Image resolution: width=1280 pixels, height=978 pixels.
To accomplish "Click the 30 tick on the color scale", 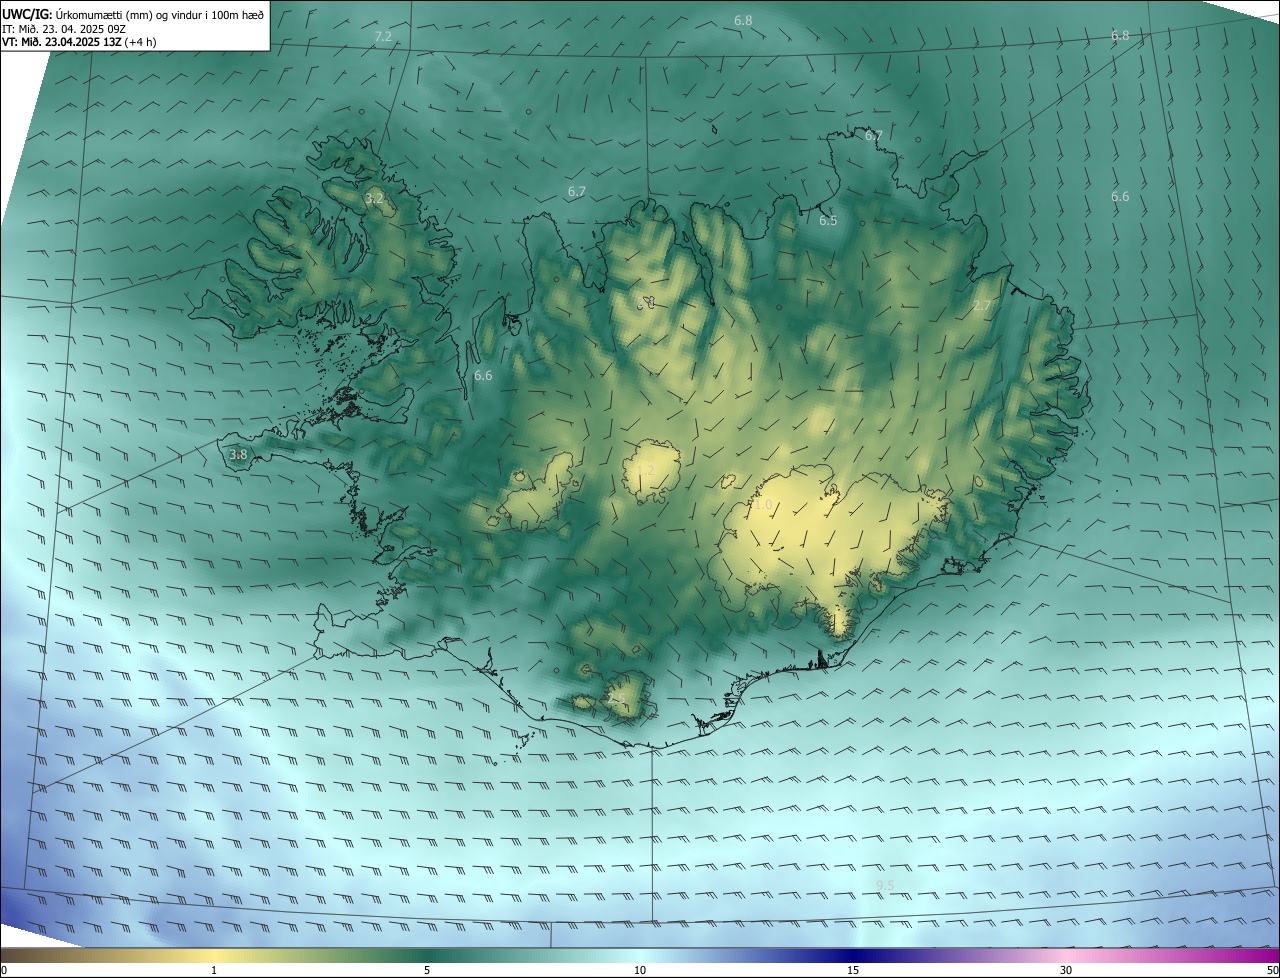I will [1066, 970].
